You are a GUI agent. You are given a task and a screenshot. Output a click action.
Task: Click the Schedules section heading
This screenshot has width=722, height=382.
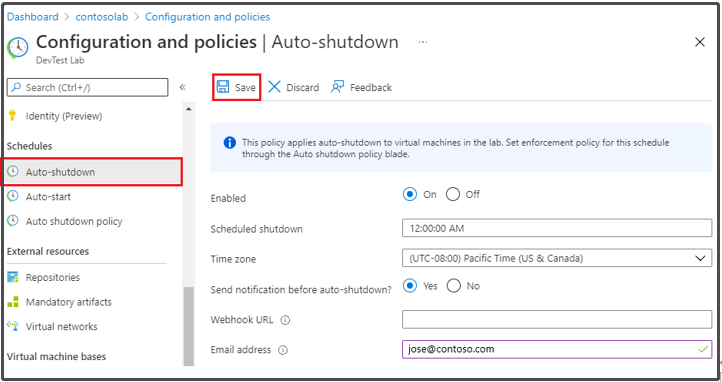[29, 146]
